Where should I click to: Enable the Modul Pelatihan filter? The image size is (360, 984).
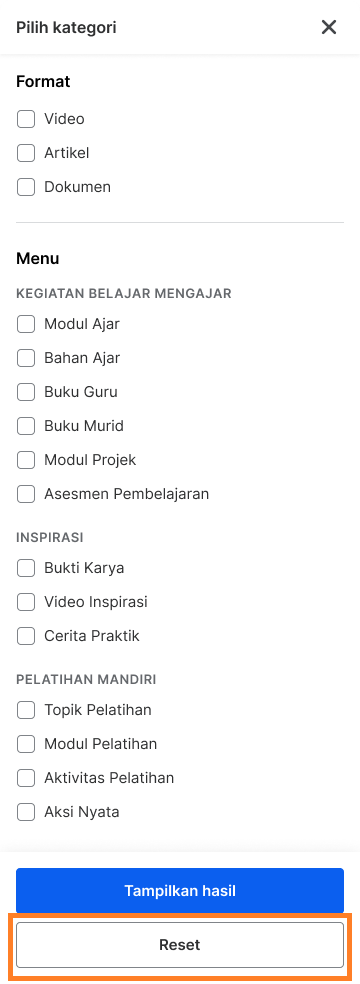coord(26,744)
